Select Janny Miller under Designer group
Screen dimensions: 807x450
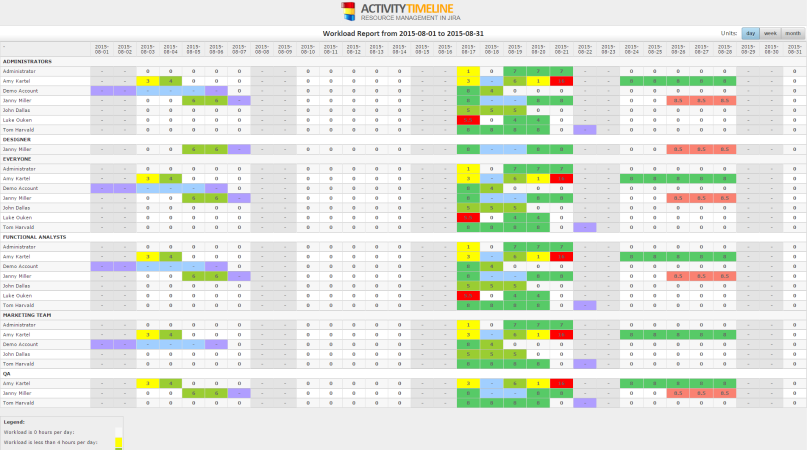18,149
